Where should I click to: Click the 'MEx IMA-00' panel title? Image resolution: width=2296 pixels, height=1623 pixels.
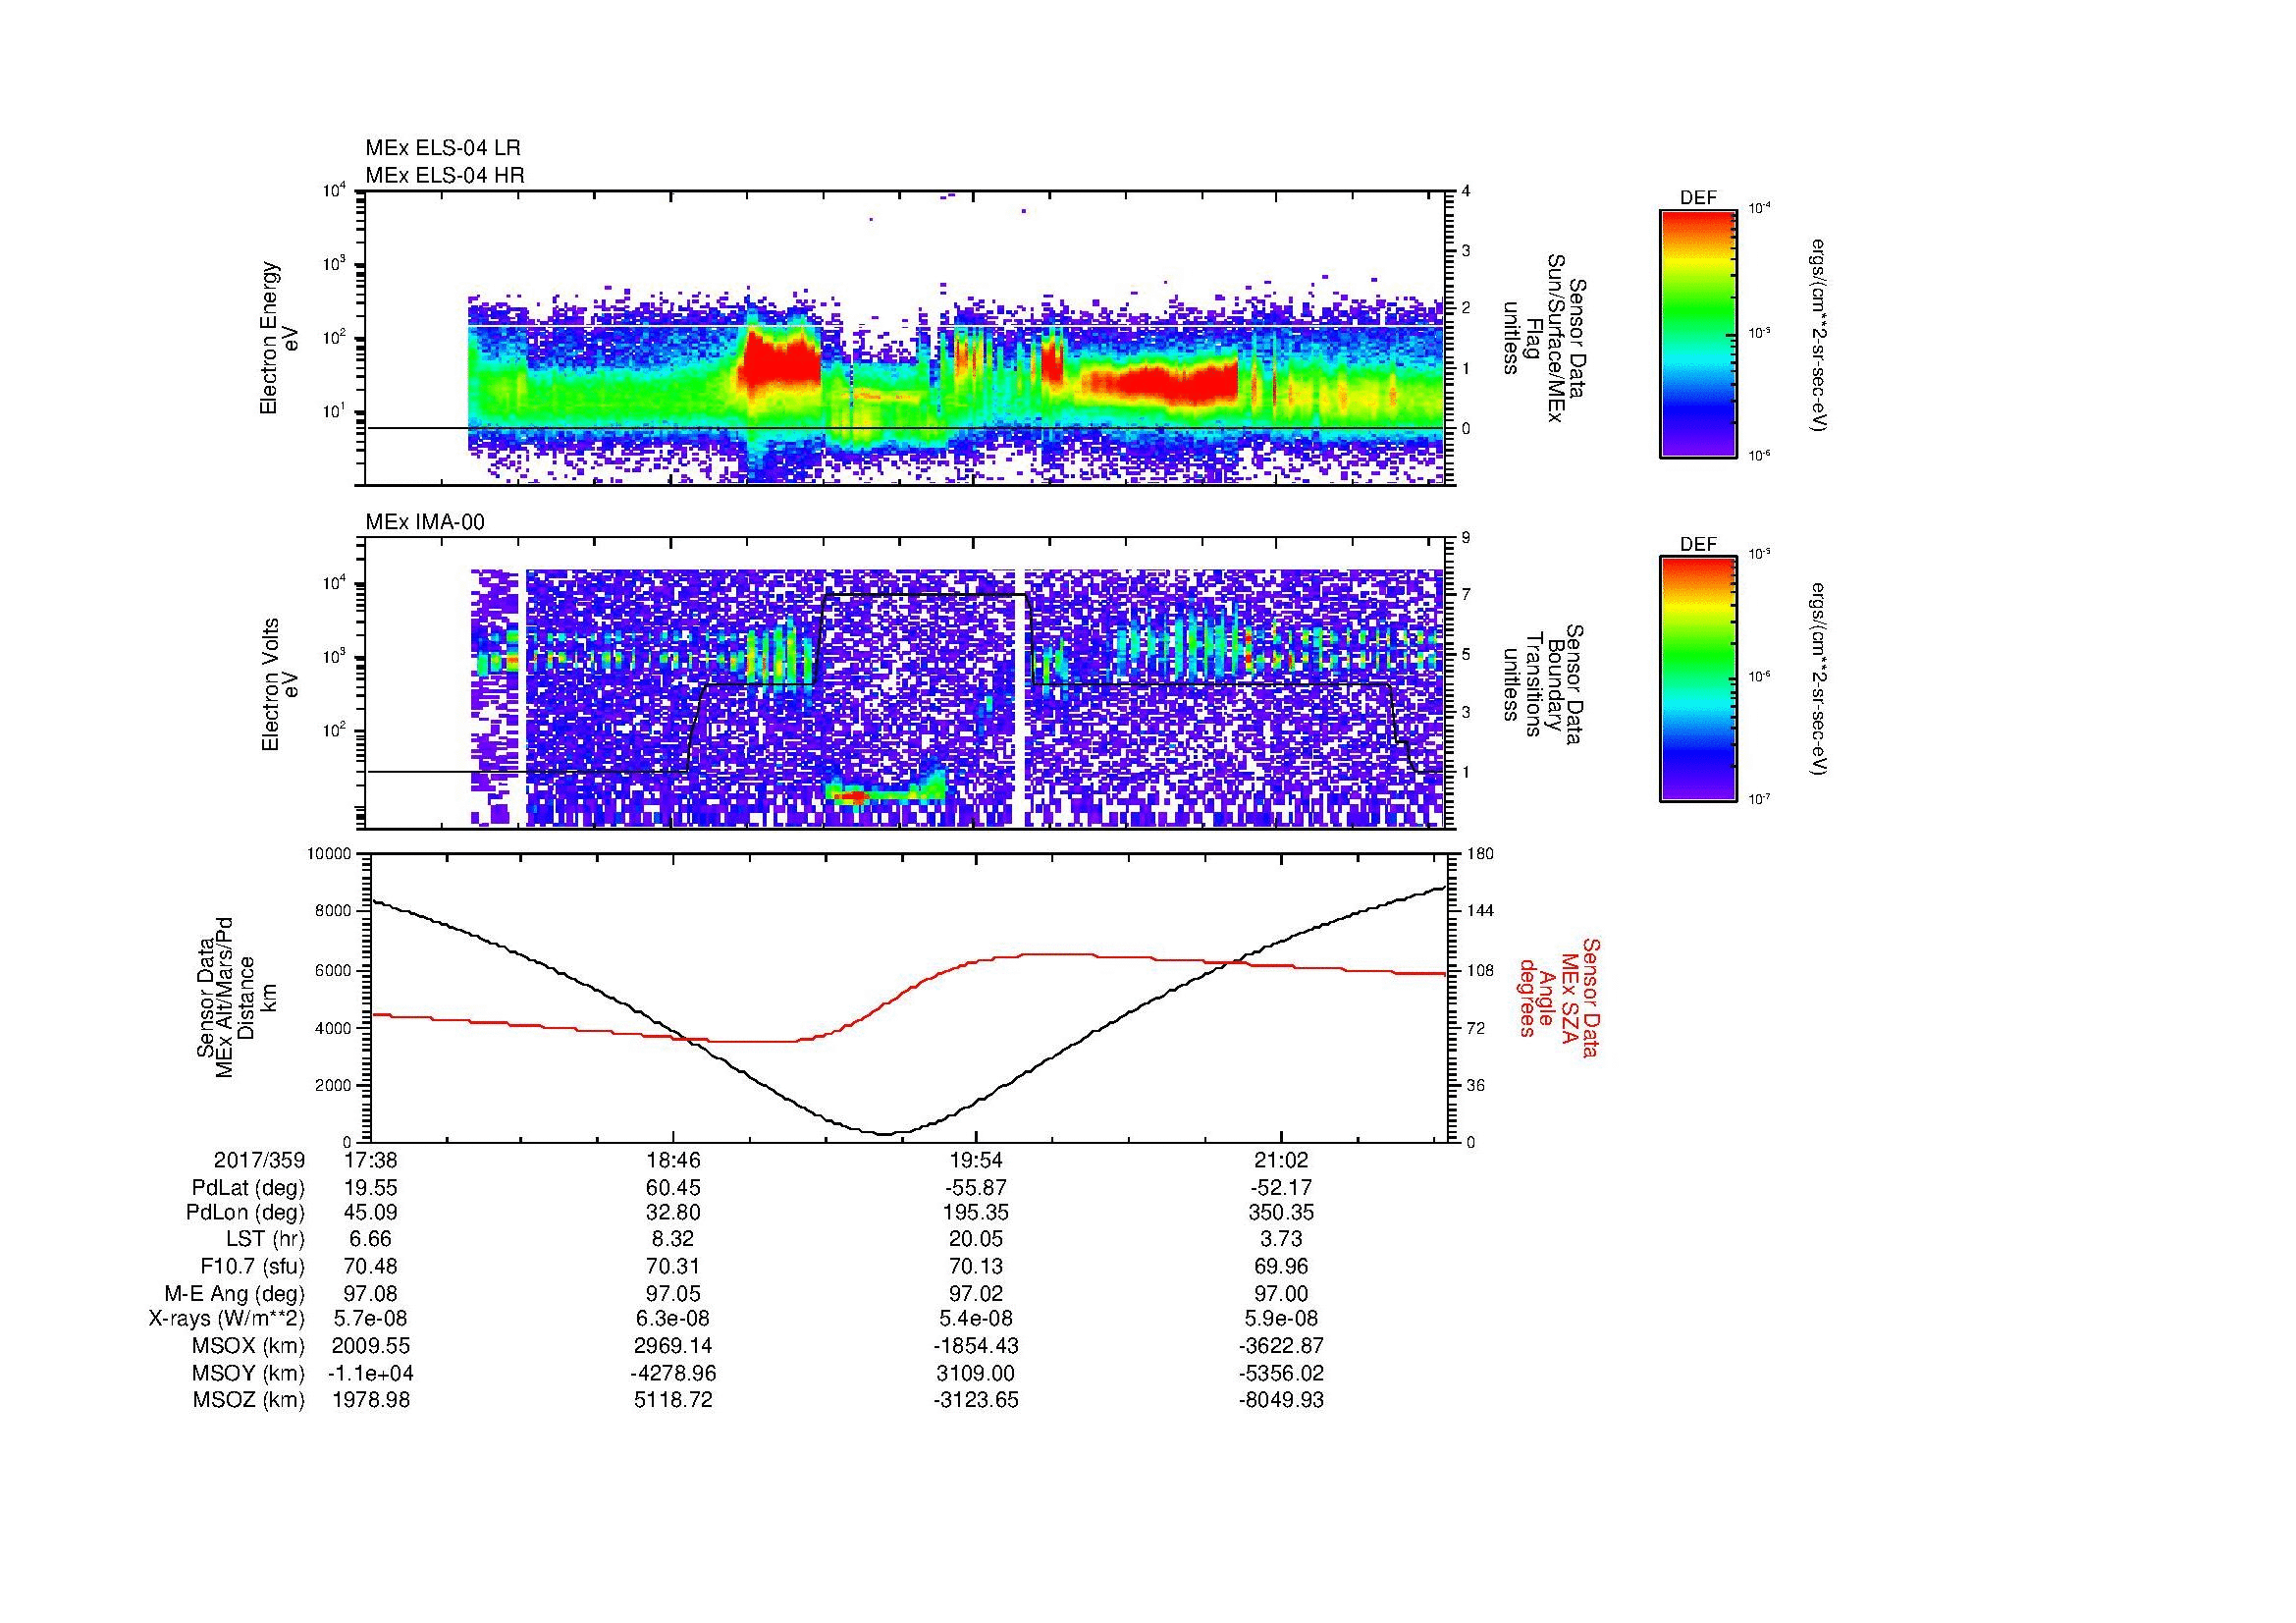click(425, 522)
